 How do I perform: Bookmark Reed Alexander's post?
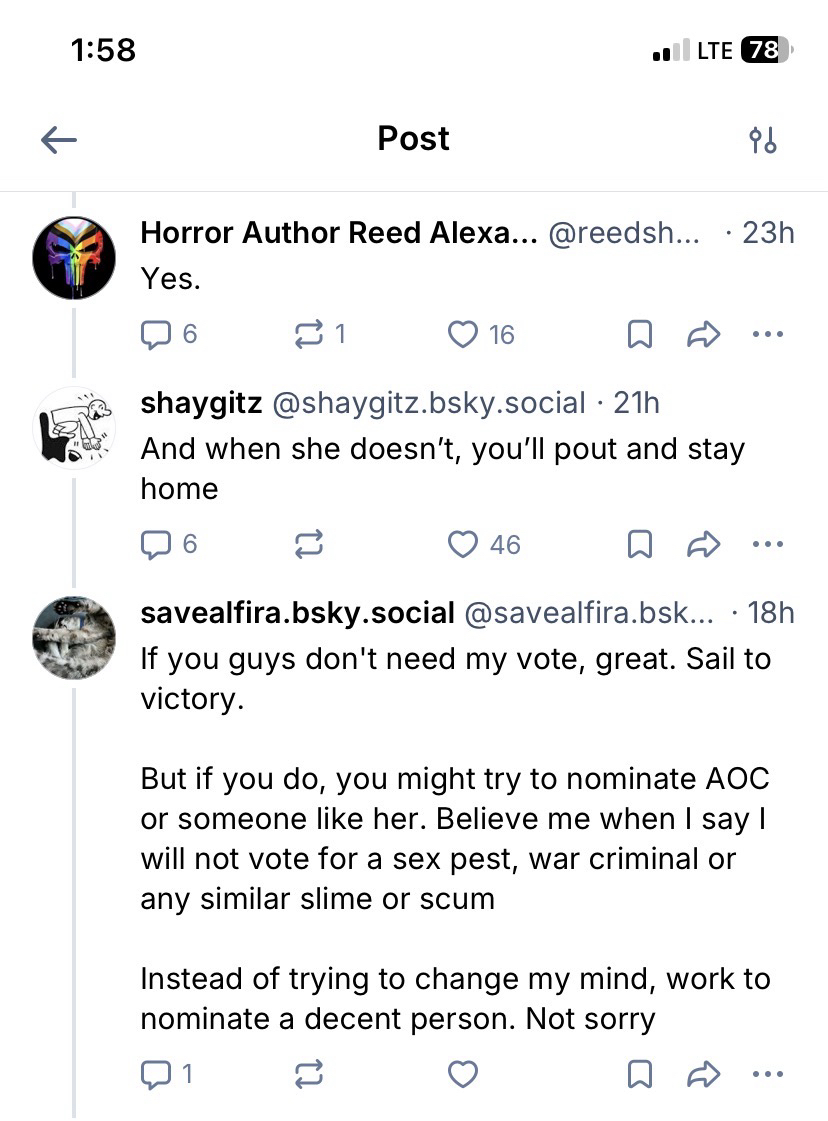[x=639, y=334]
